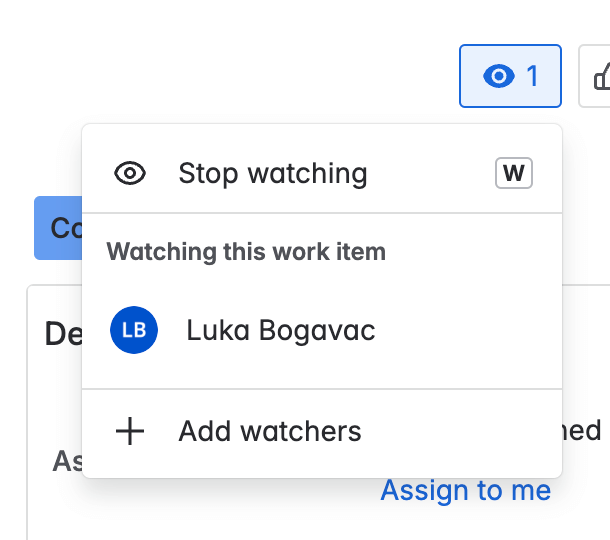Click the gap between Stop watching and W
This screenshot has height=540, width=610.
(x=430, y=174)
